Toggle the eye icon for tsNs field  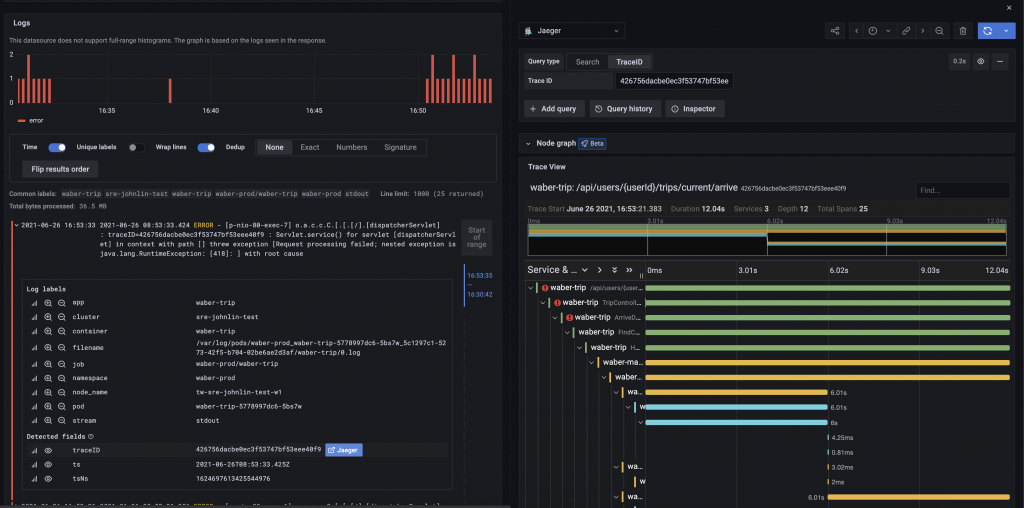click(x=48, y=479)
